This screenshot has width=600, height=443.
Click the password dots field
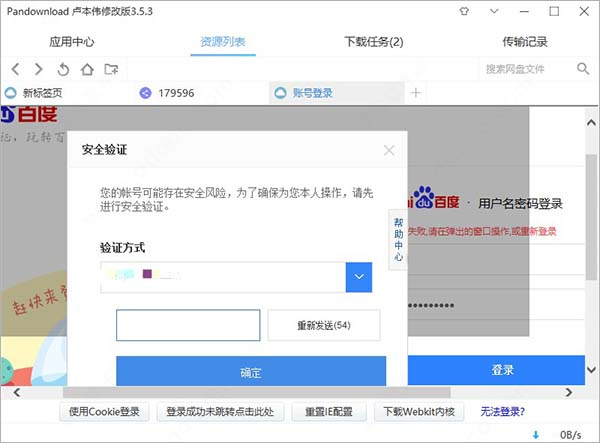point(431,305)
